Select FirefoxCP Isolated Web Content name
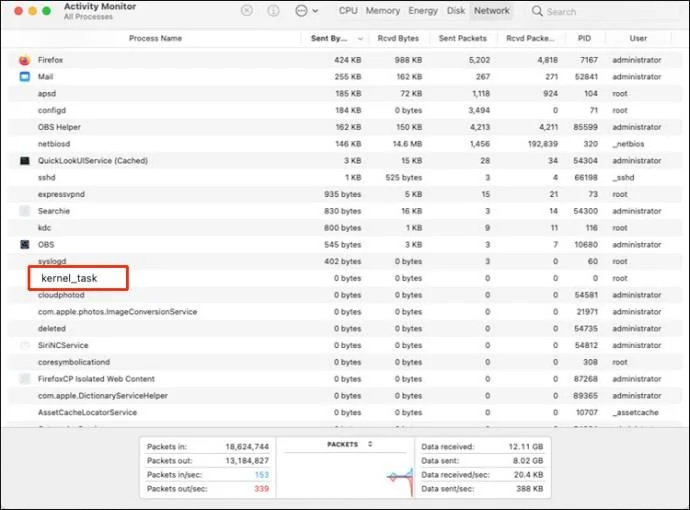Image resolution: width=690 pixels, height=510 pixels. coord(96,379)
